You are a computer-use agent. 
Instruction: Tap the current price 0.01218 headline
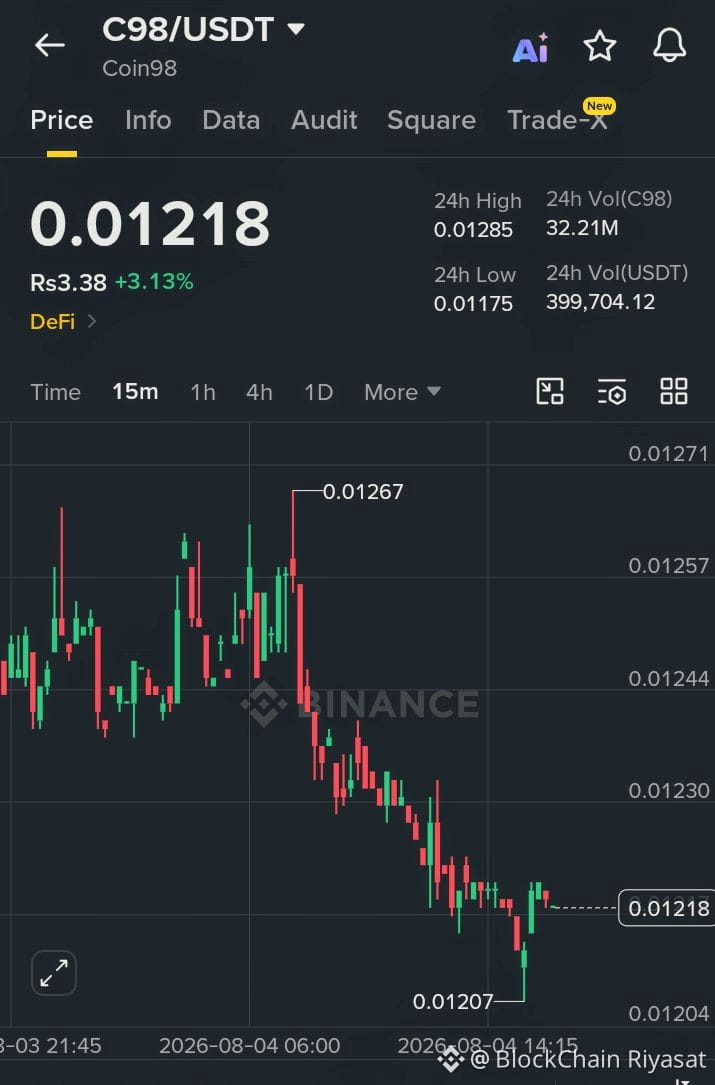(150, 224)
